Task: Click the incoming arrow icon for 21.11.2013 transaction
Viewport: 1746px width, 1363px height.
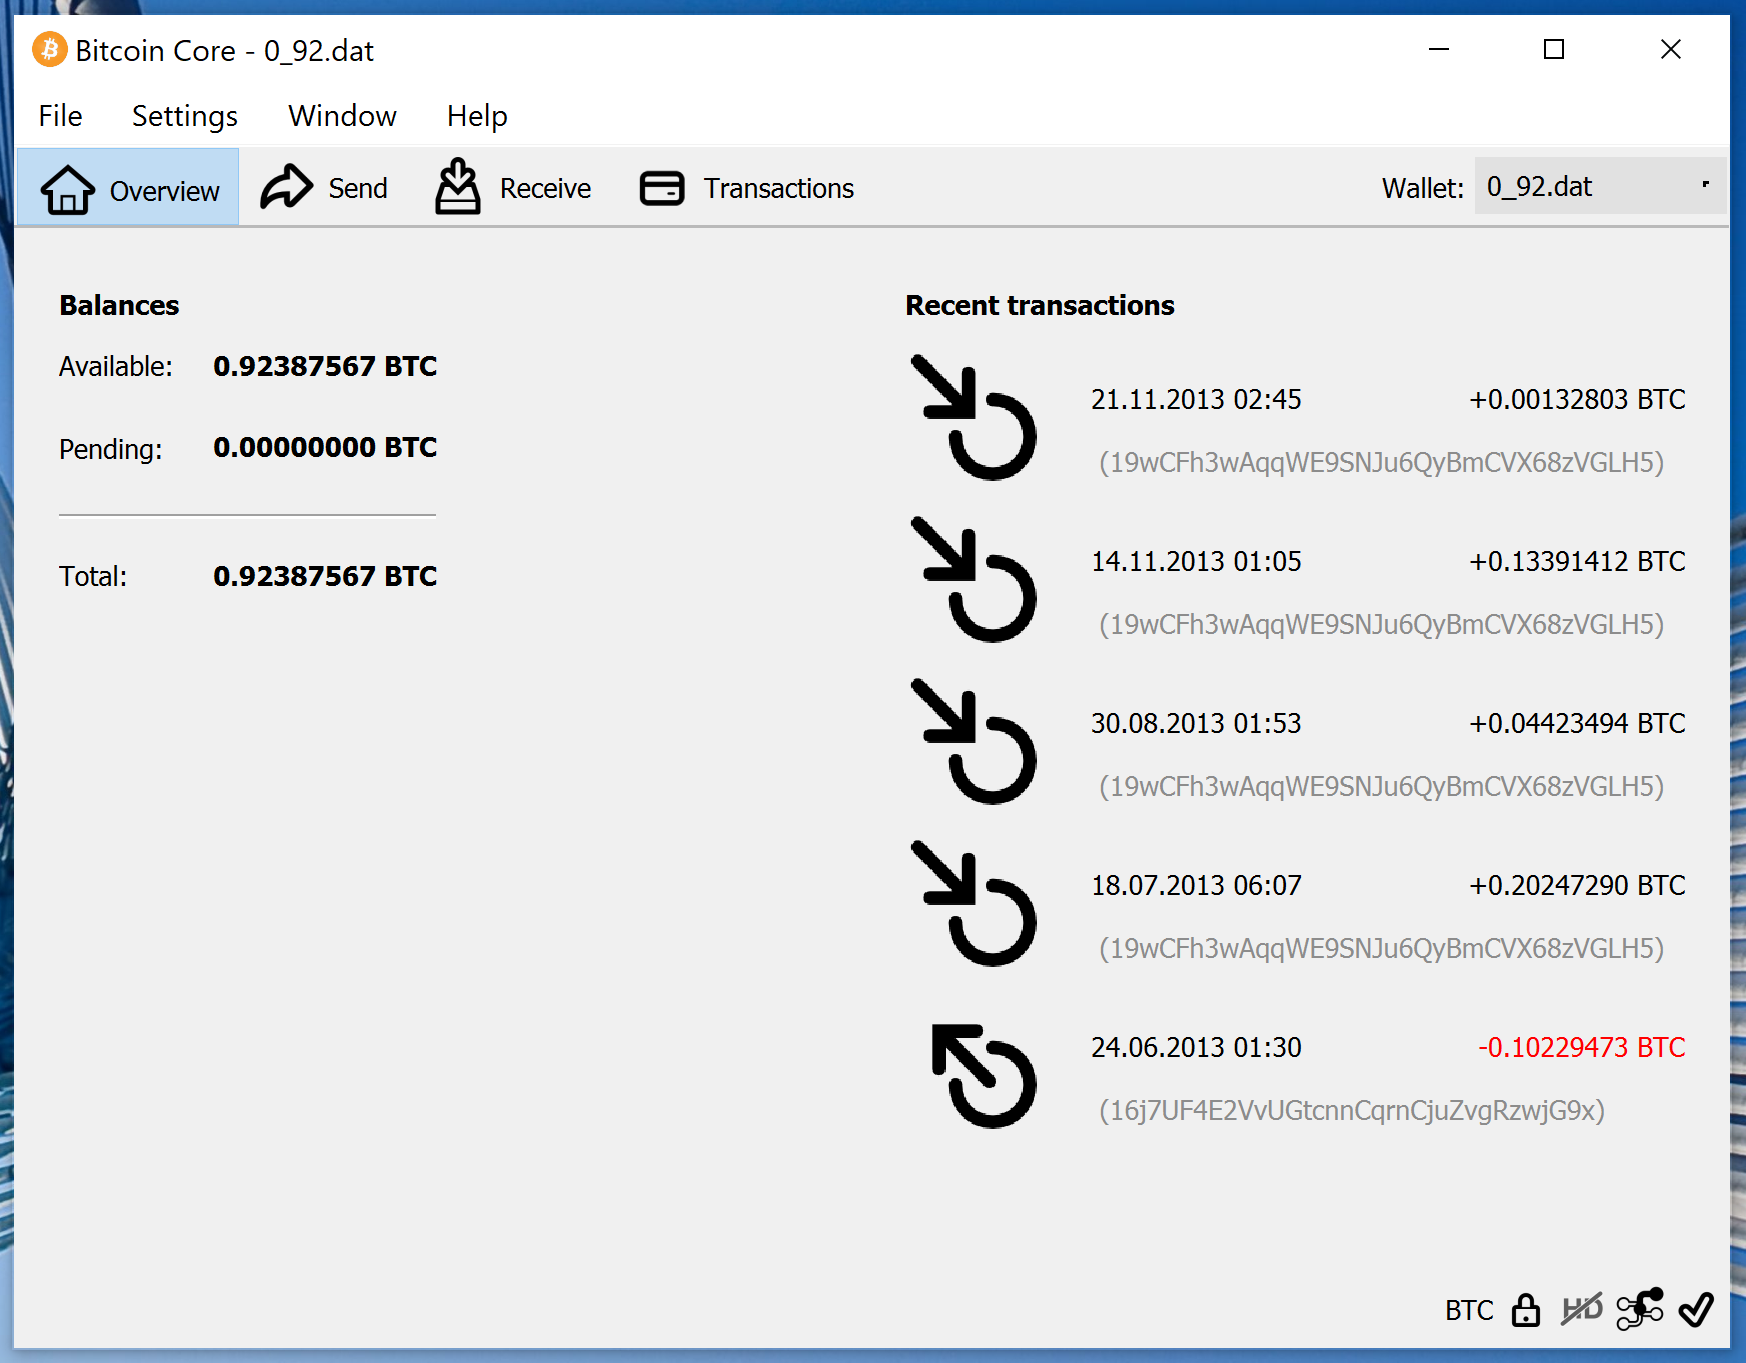Action: point(973,418)
